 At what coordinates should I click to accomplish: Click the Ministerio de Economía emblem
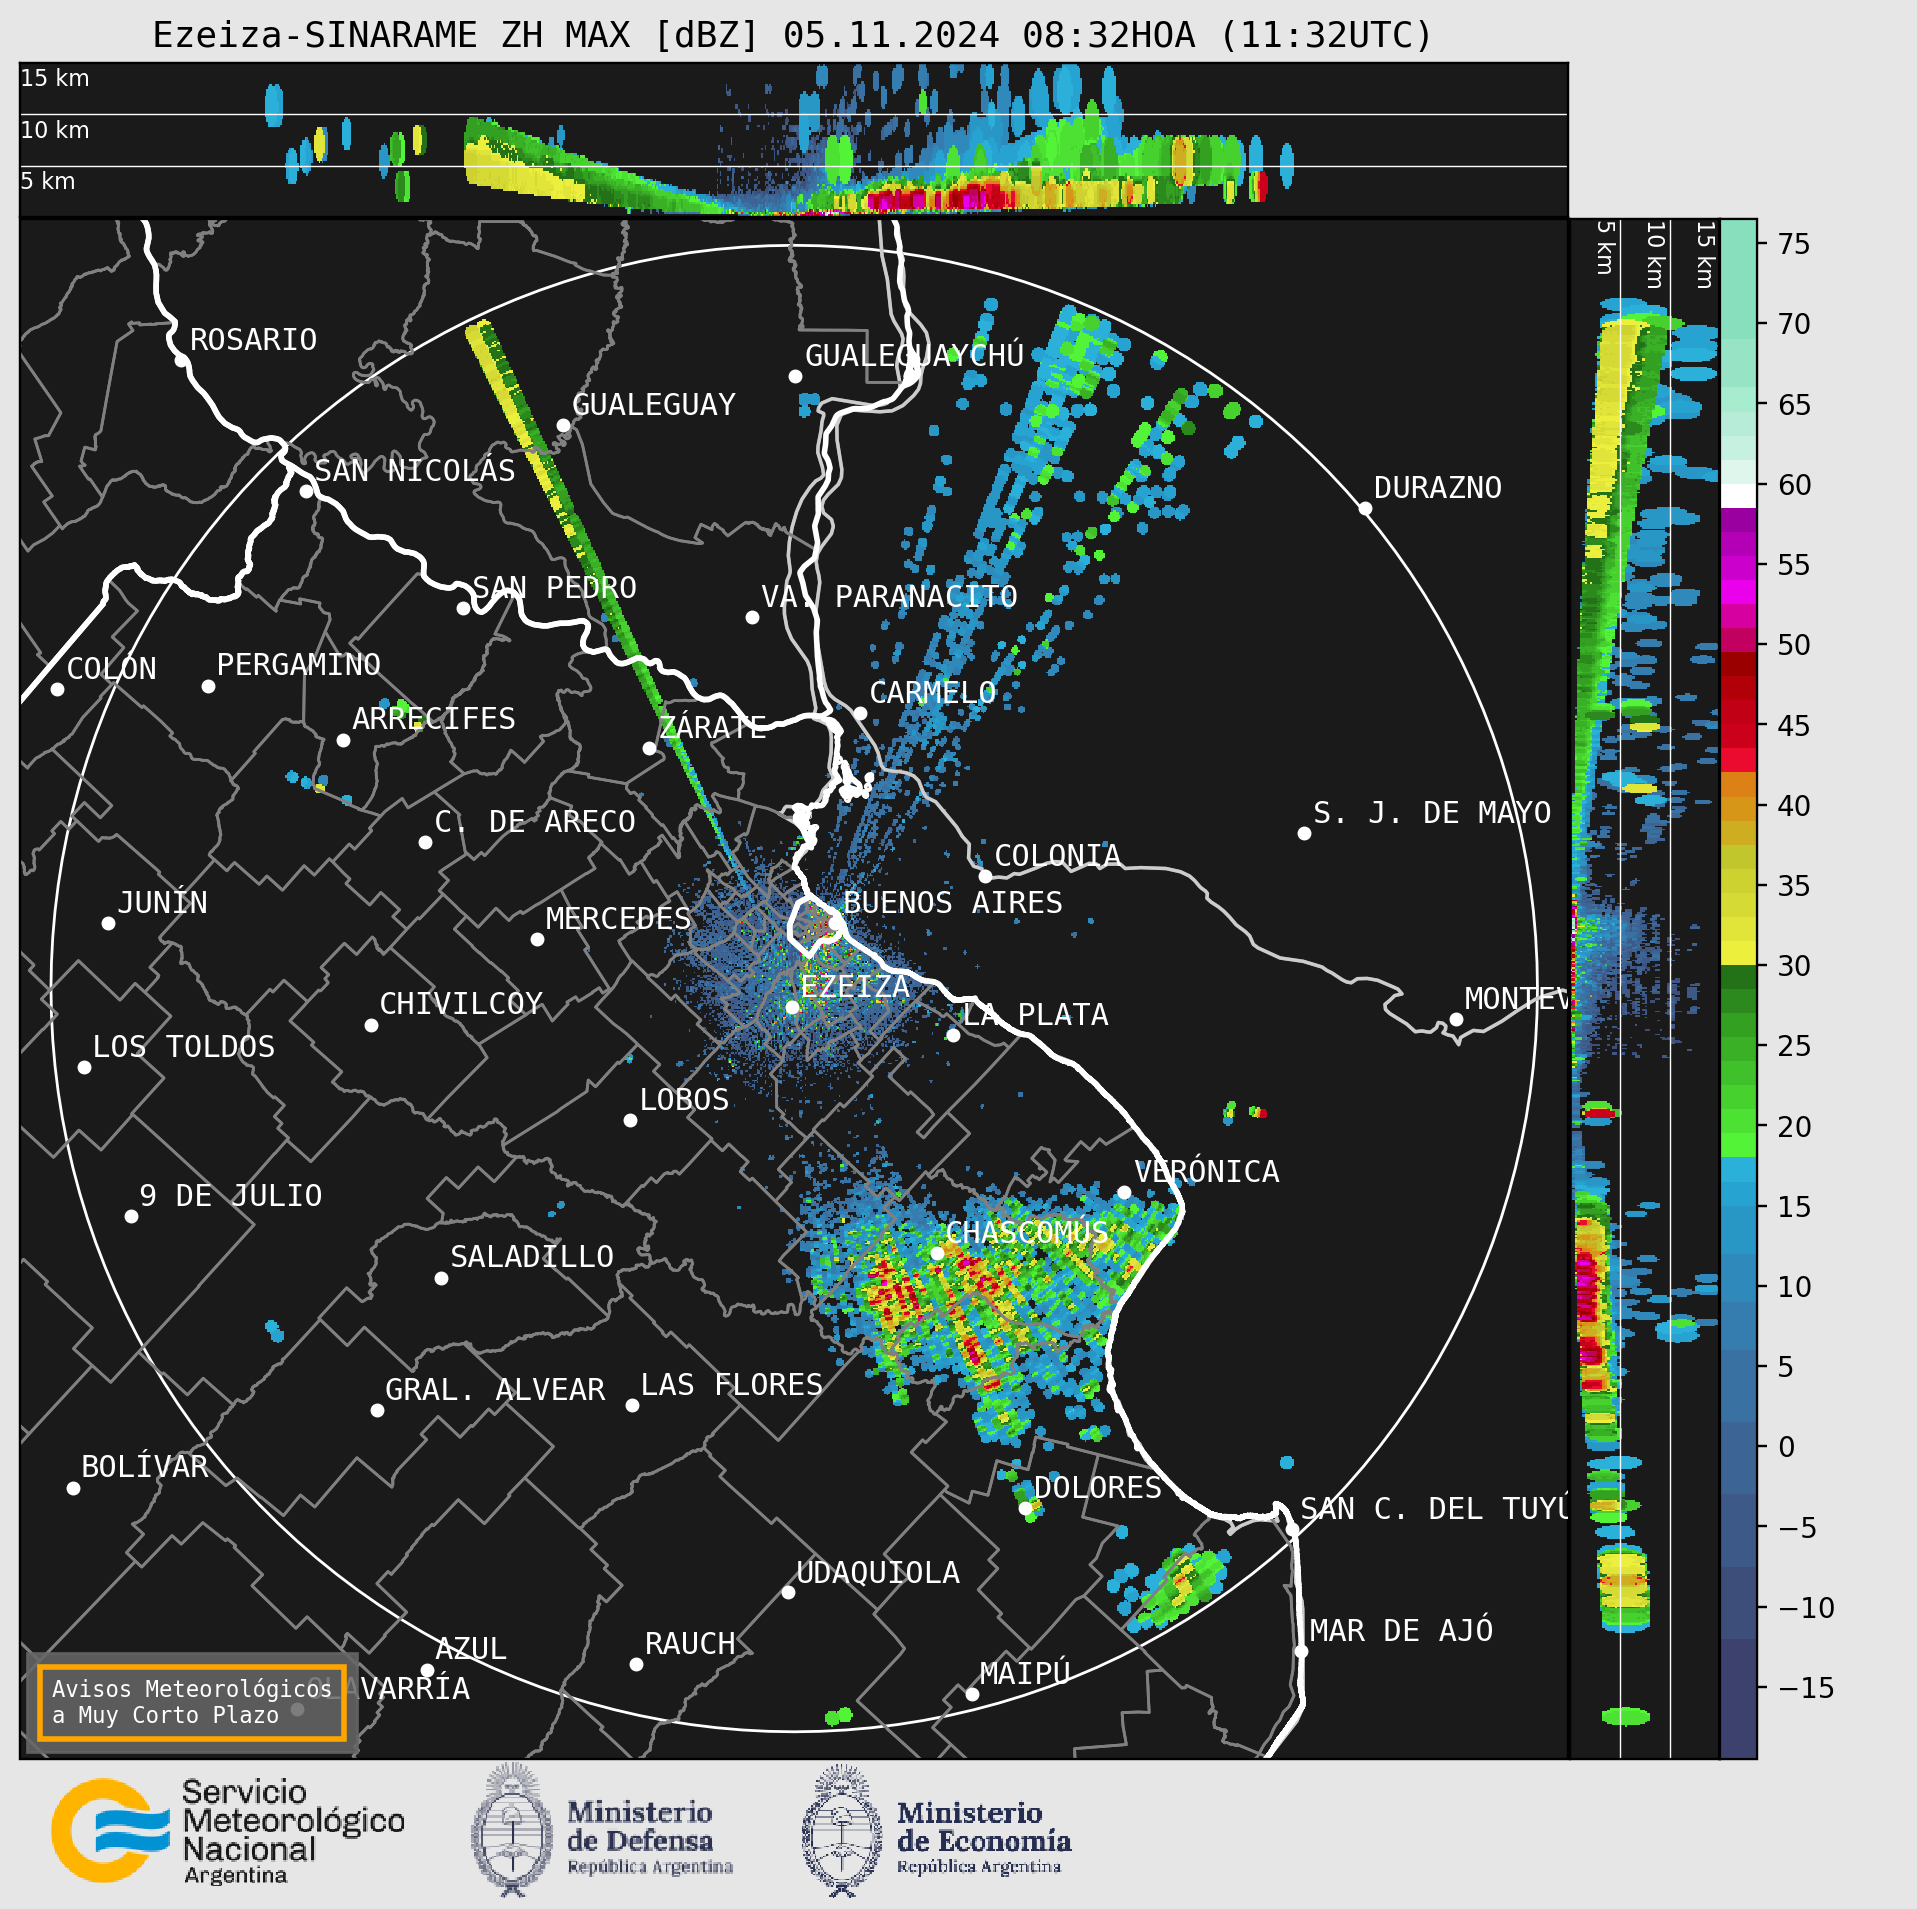click(842, 1830)
